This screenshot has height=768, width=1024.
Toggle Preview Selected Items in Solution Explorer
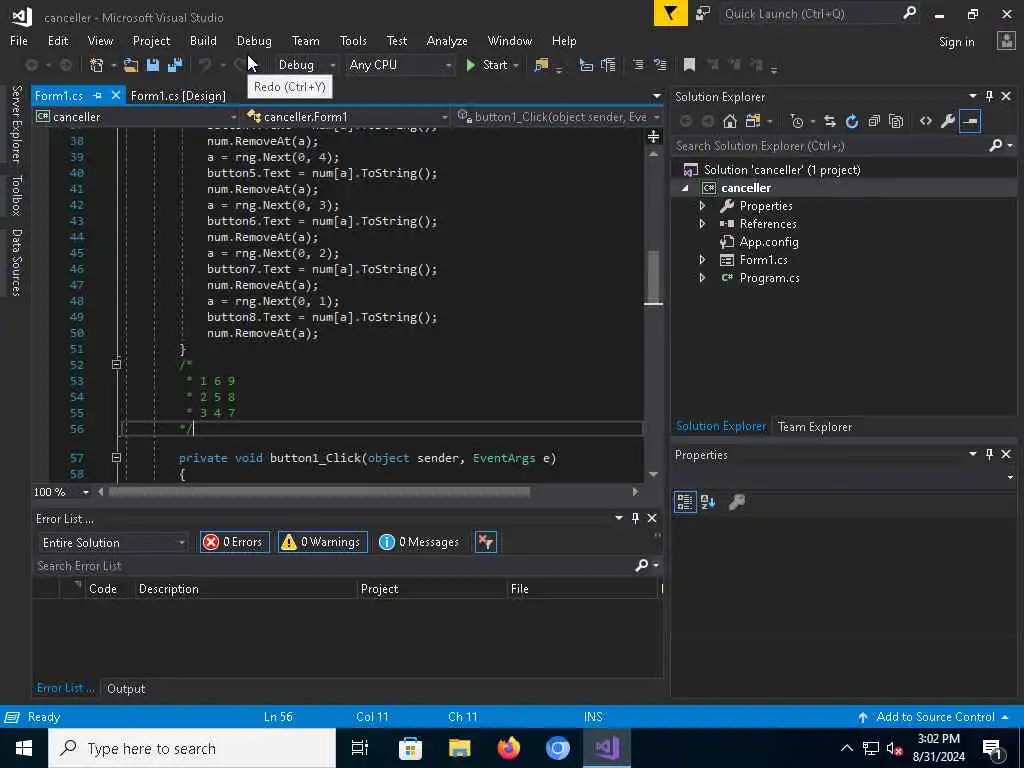(x=970, y=121)
